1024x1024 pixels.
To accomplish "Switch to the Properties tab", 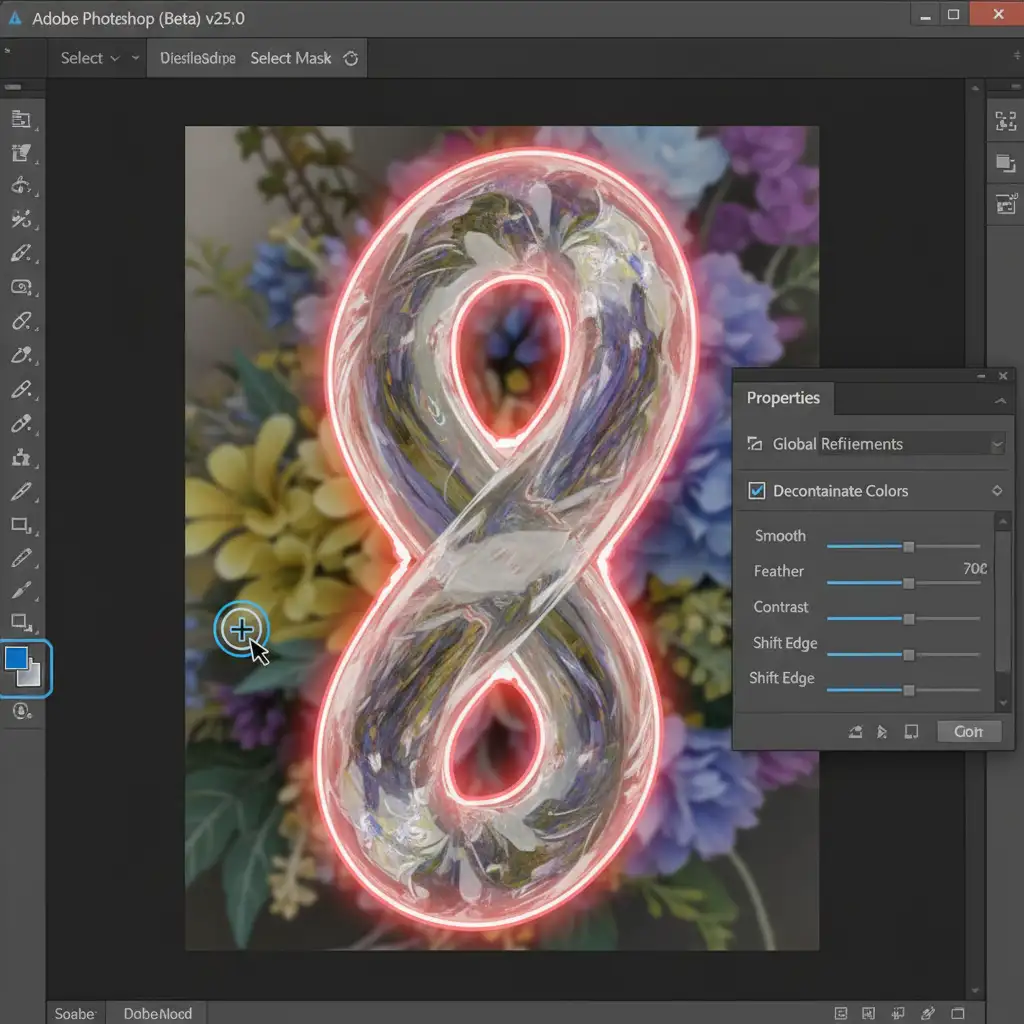I will 783,398.
